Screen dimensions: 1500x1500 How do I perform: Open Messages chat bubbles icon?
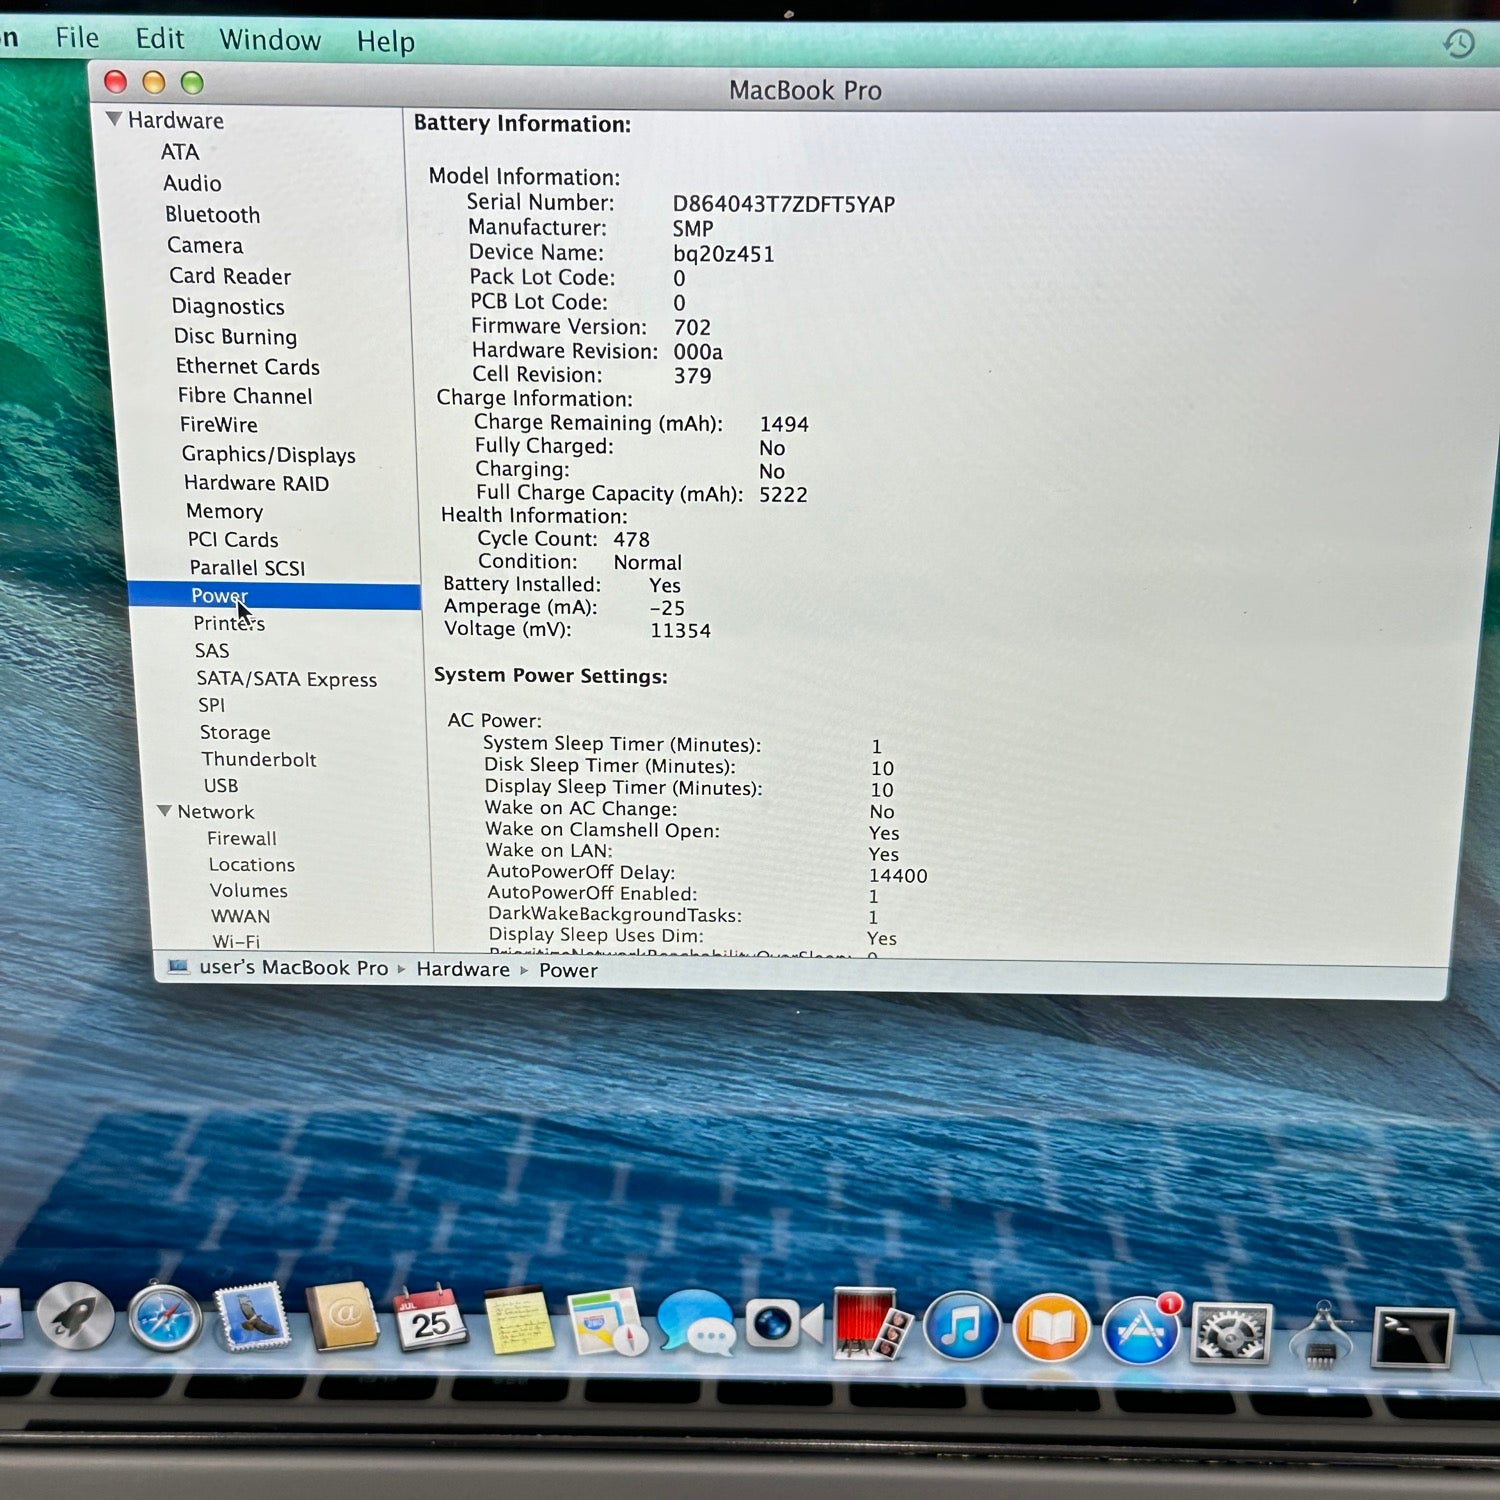click(696, 1323)
